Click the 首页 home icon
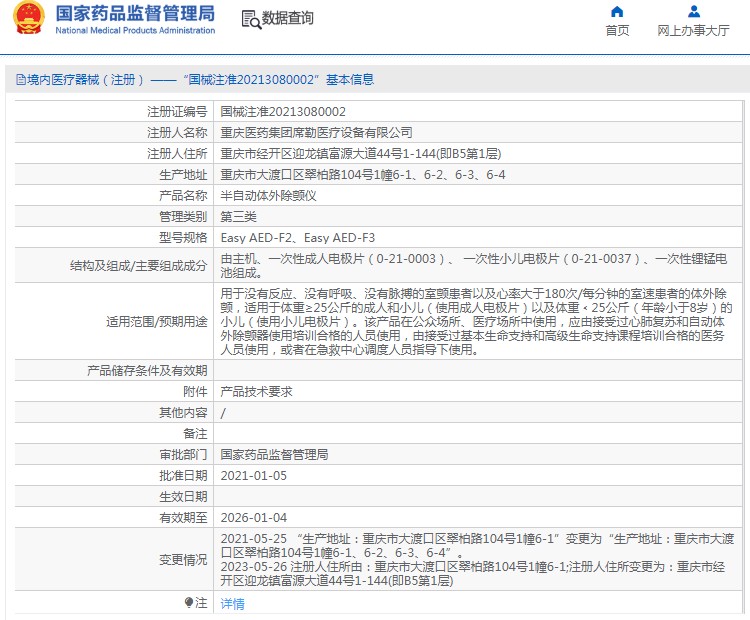The image size is (750, 620). click(x=617, y=12)
